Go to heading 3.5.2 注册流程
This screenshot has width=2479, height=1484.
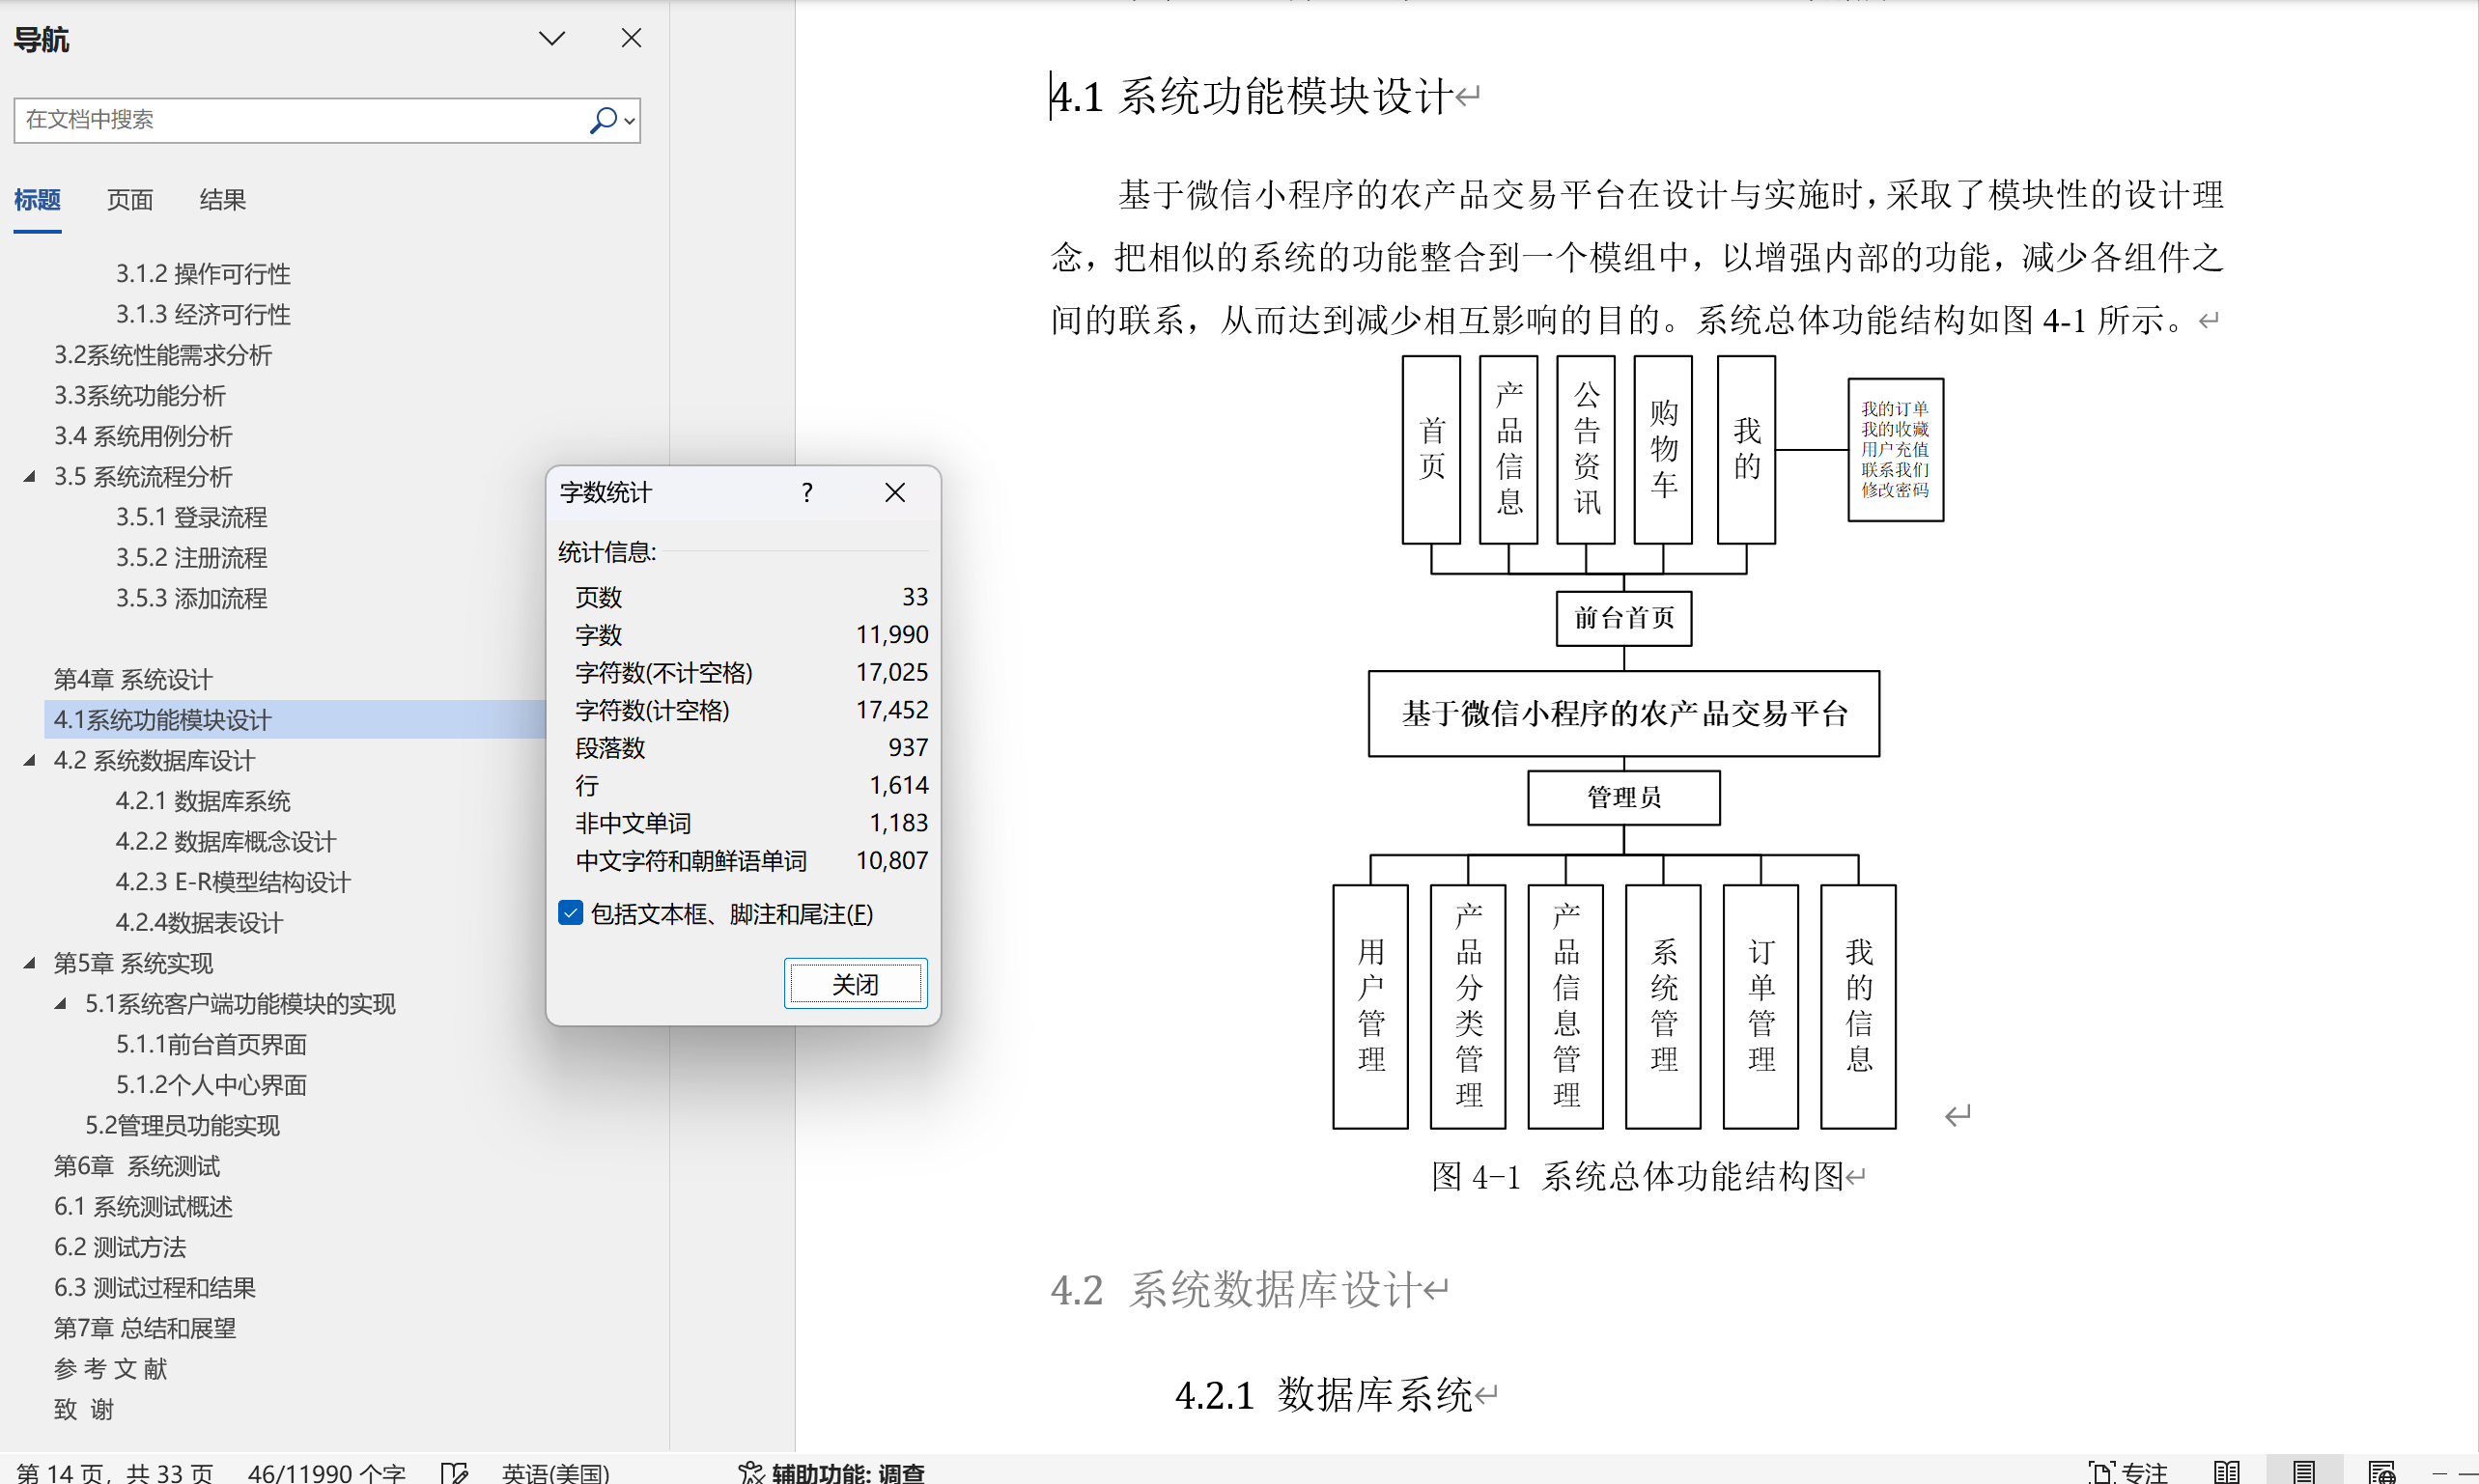(x=191, y=557)
